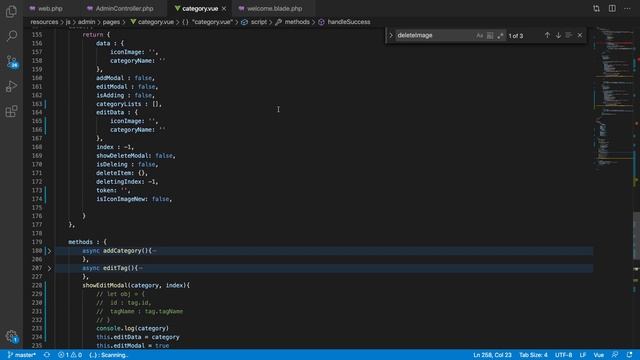
Task: Open the Source Control view
Action: tap(11, 62)
